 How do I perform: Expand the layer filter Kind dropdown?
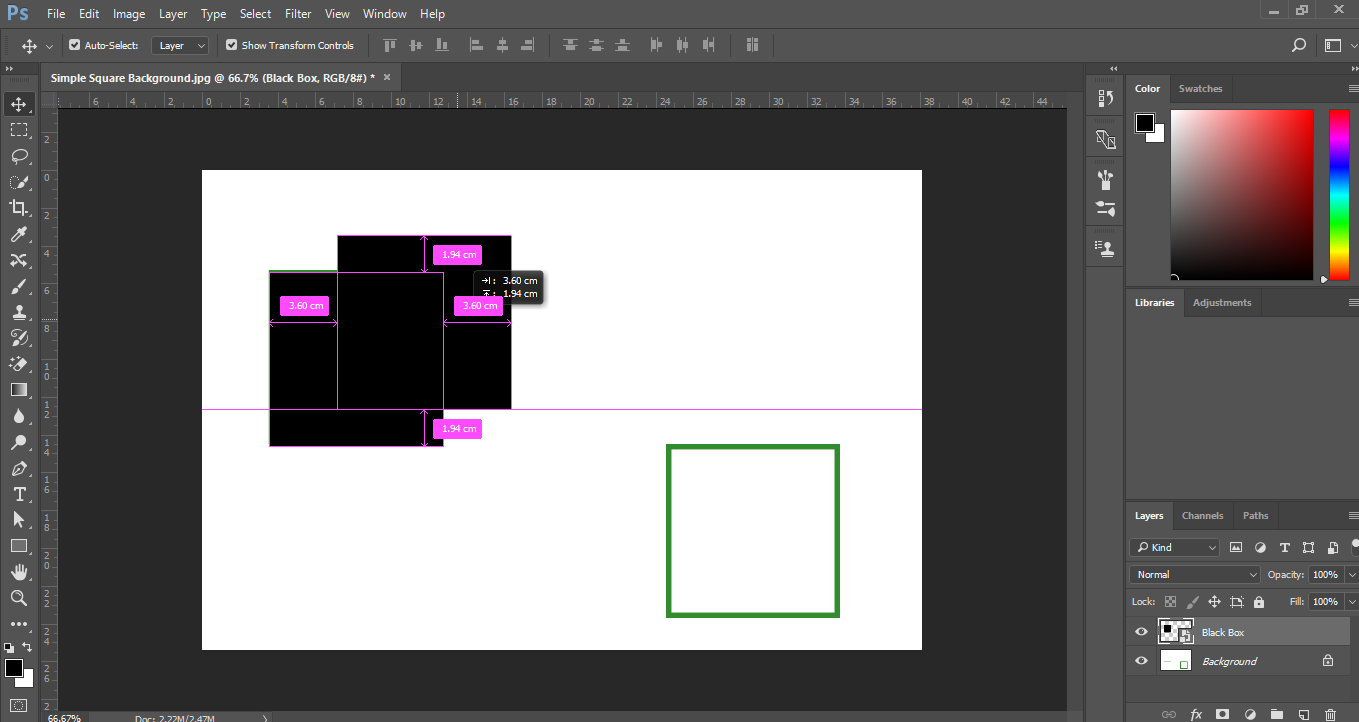click(x=1175, y=547)
